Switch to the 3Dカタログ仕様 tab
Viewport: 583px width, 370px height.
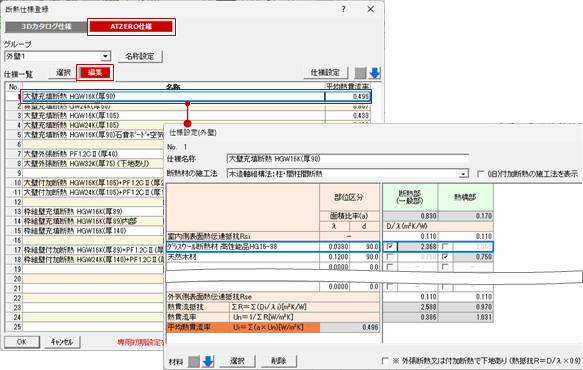pos(46,27)
